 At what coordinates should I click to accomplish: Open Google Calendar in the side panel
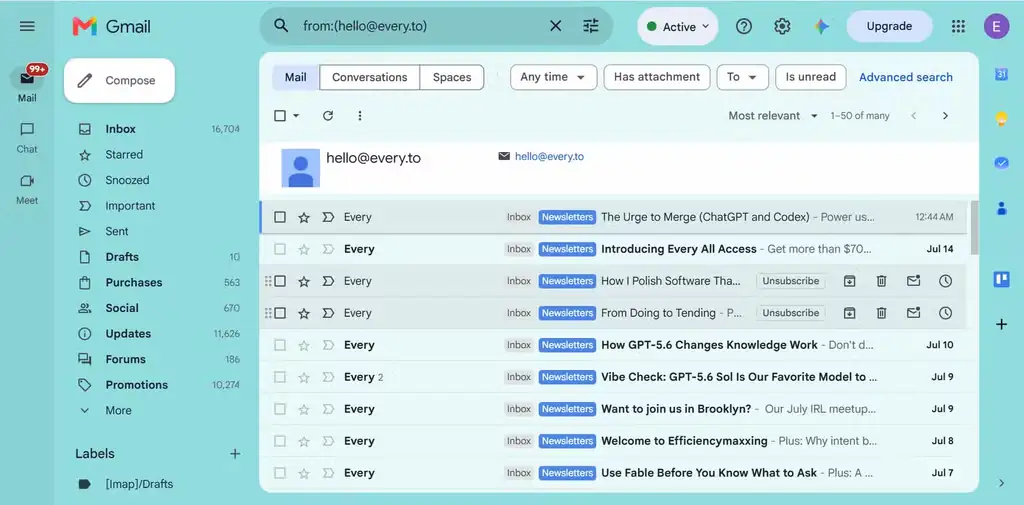point(1001,74)
